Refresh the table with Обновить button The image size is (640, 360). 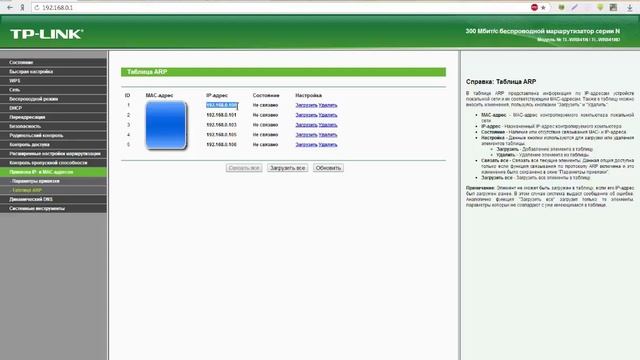point(328,168)
